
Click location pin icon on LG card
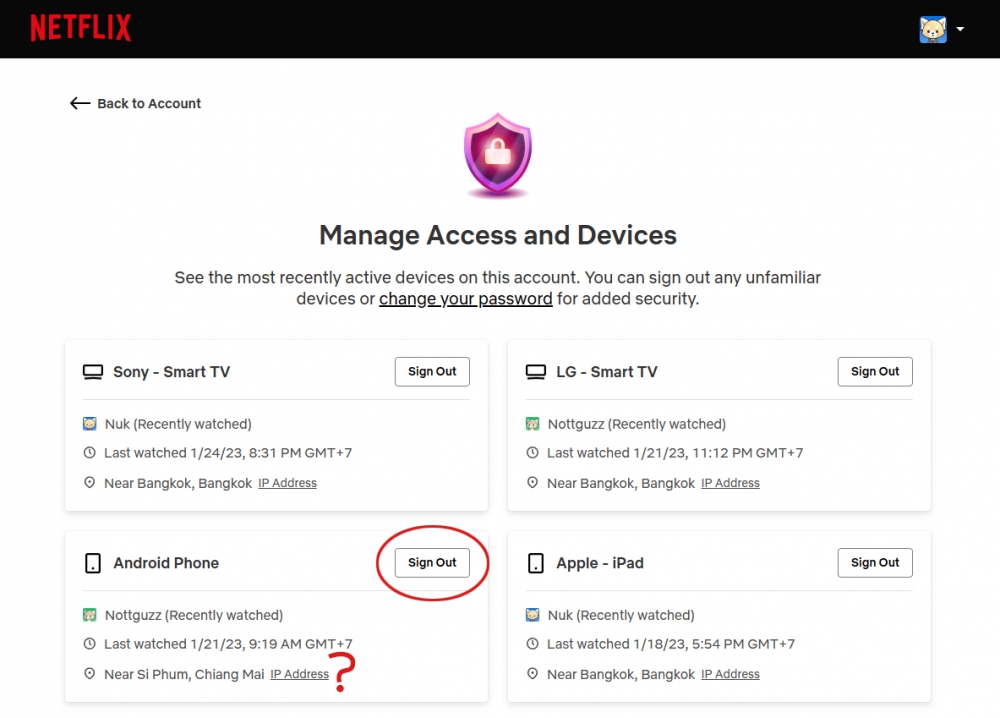pos(533,483)
